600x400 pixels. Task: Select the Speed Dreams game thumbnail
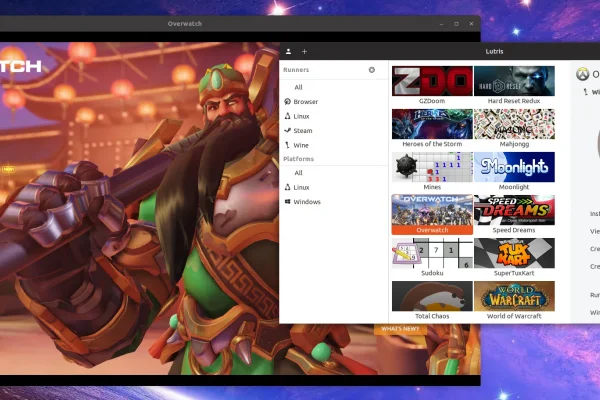coord(514,210)
